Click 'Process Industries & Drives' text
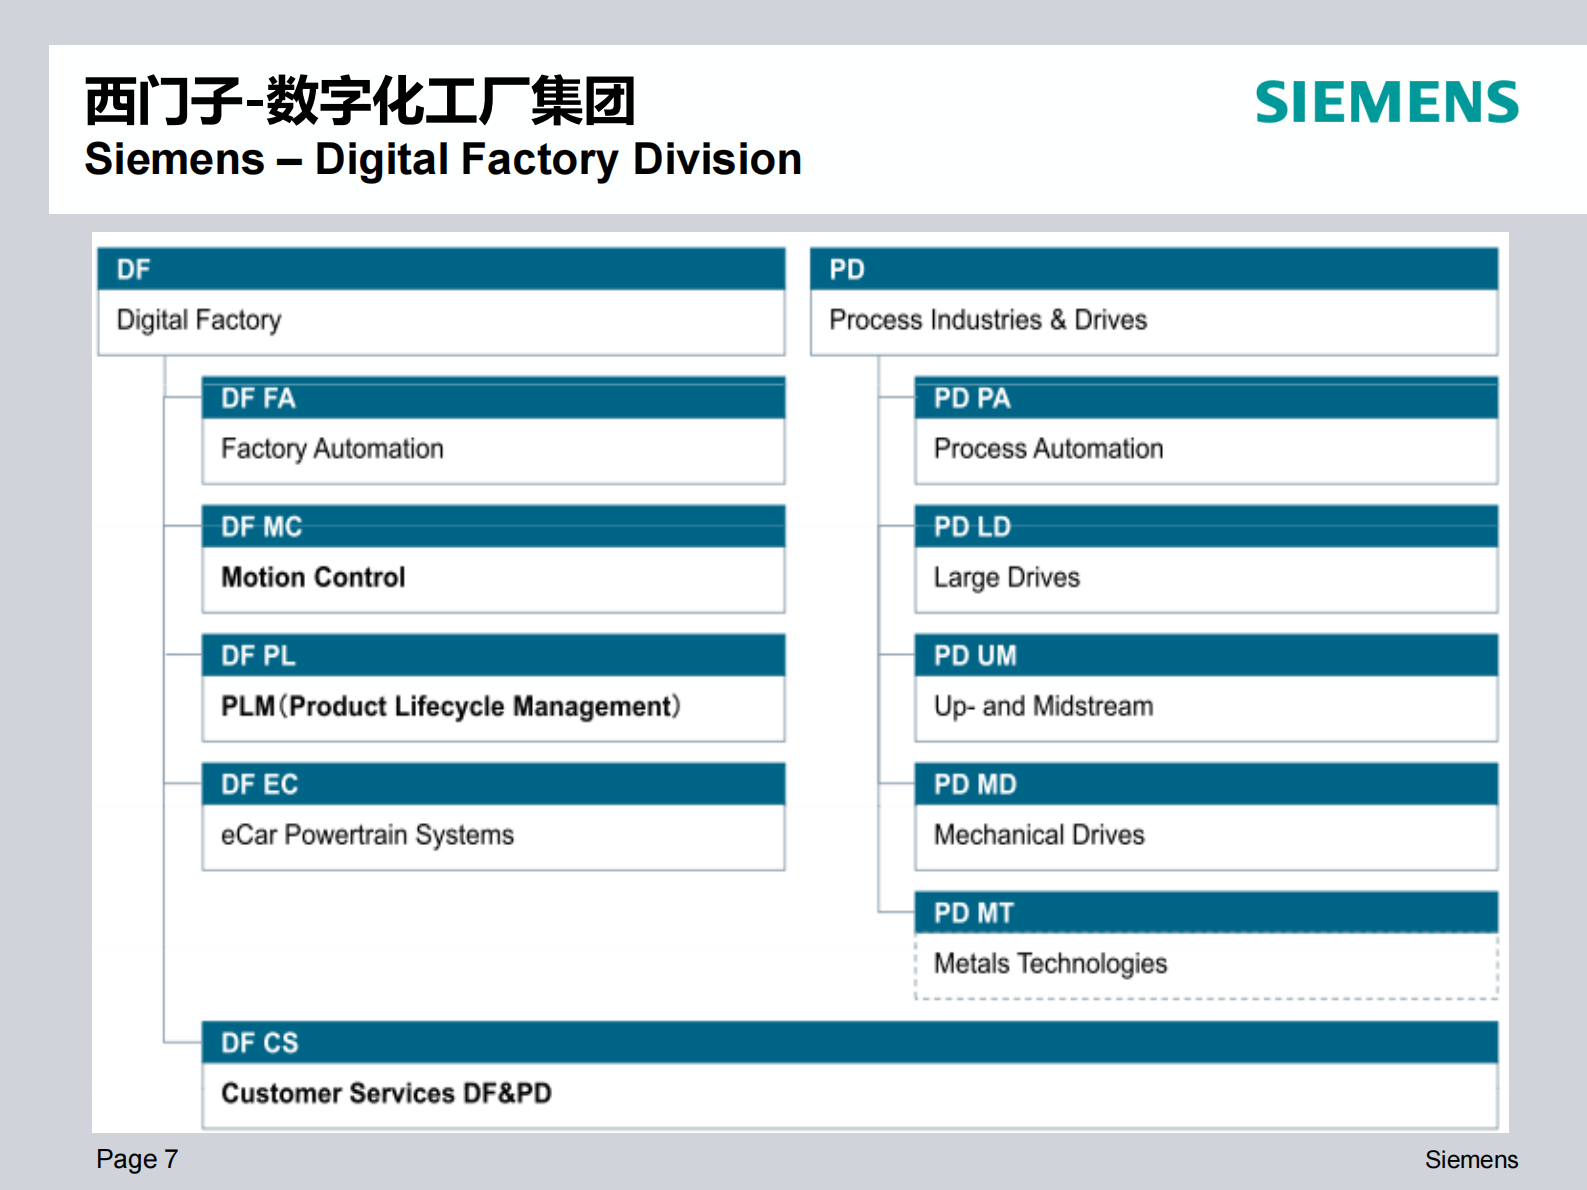The height and width of the screenshot is (1190, 1587). click(x=988, y=320)
